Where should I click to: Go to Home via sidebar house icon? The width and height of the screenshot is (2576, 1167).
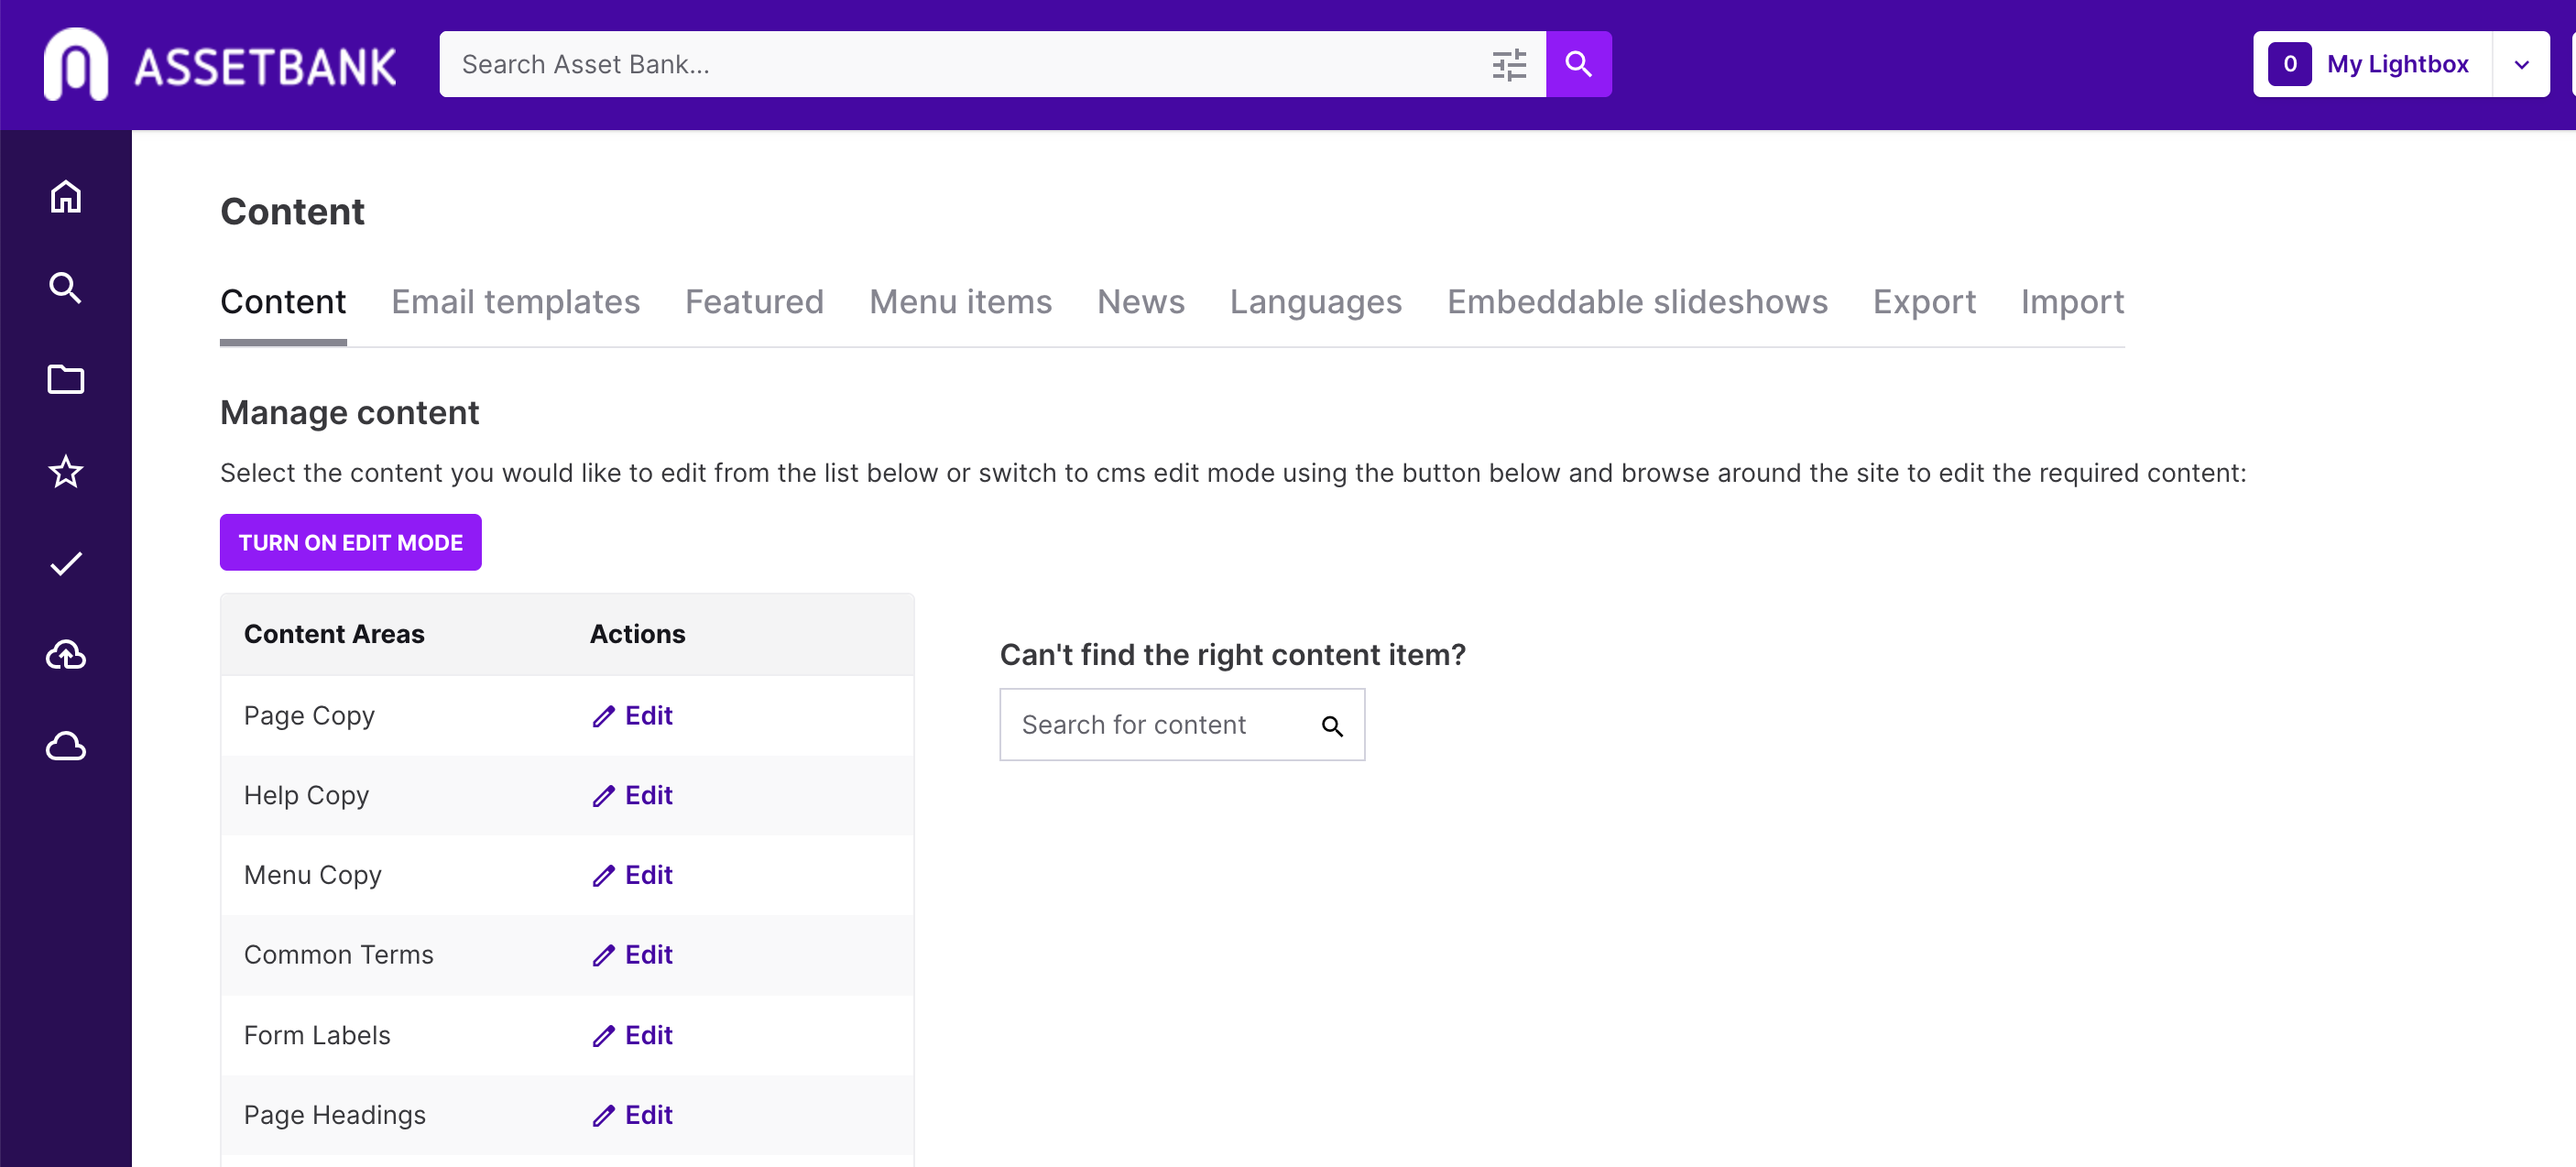[66, 197]
